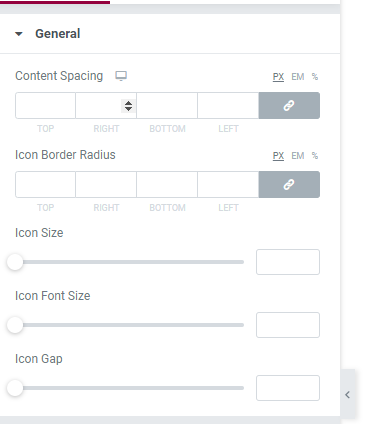Click the Icon Font Size slider track
The image size is (365, 424).
(x=129, y=325)
